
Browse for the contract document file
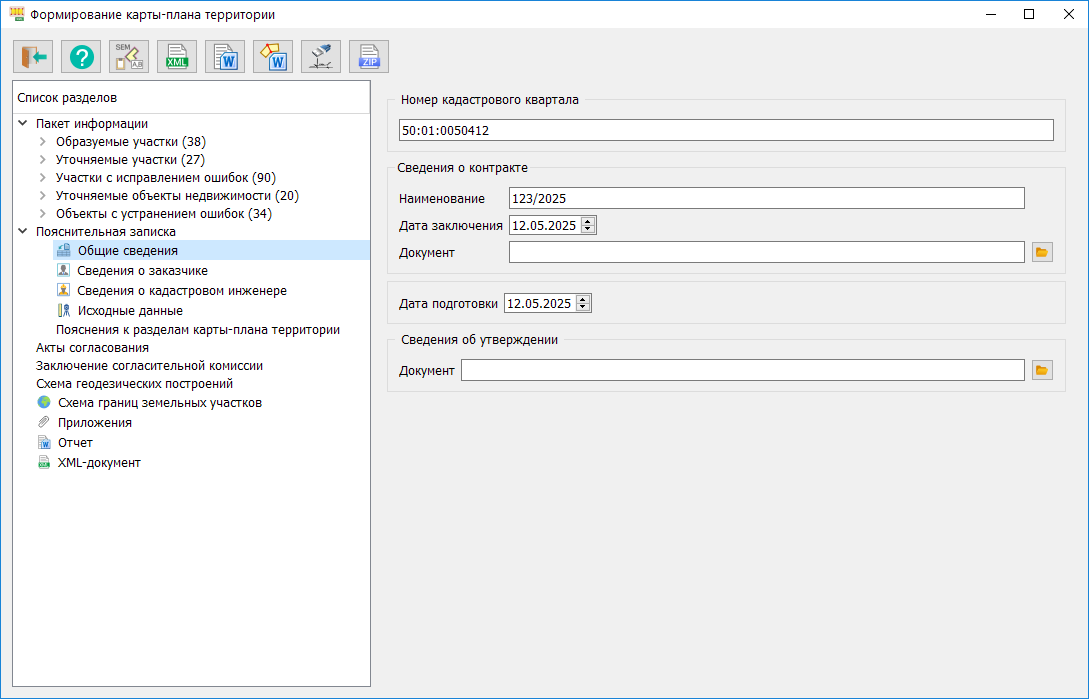(x=1042, y=252)
